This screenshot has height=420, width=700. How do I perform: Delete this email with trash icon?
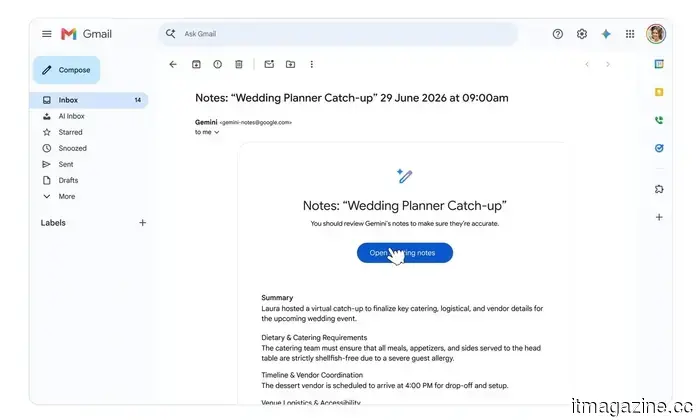click(239, 64)
